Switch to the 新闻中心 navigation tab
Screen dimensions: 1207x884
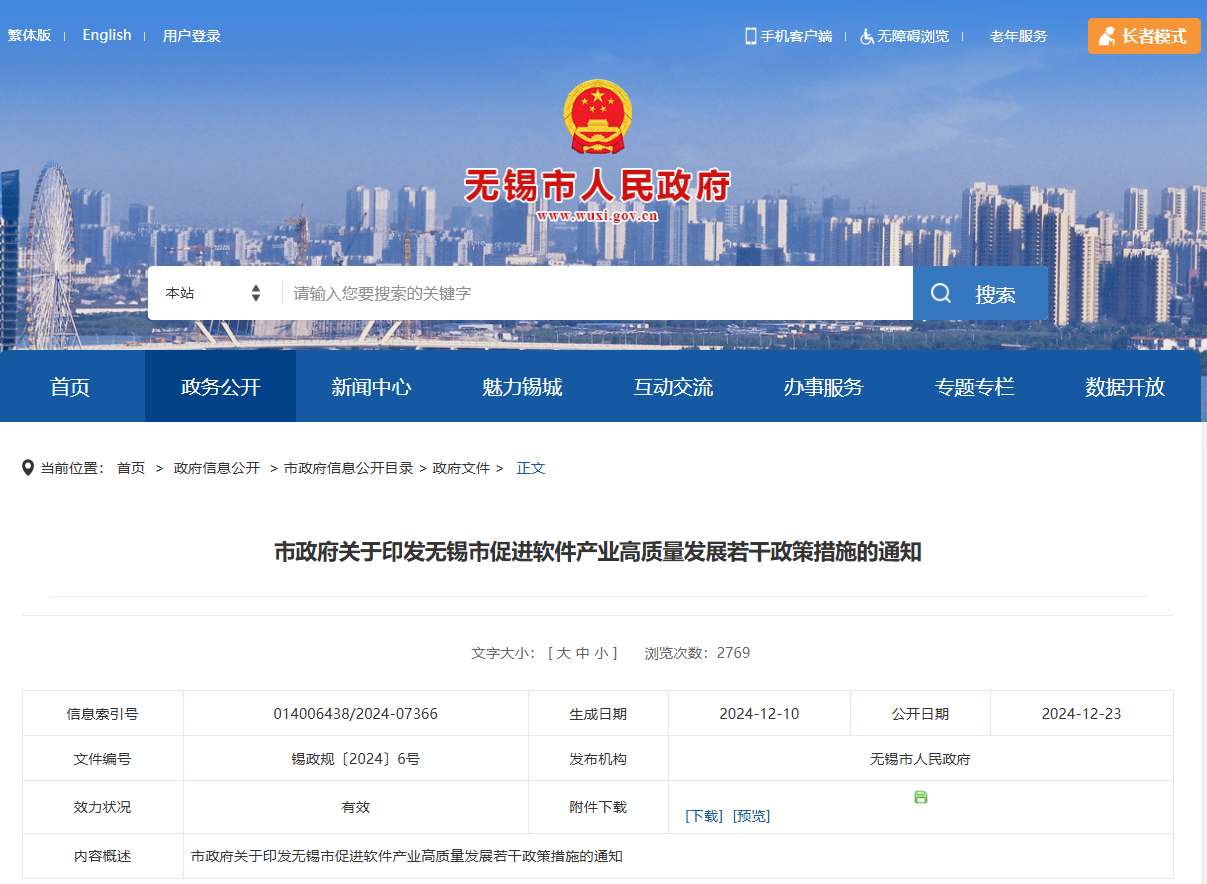[x=371, y=386]
